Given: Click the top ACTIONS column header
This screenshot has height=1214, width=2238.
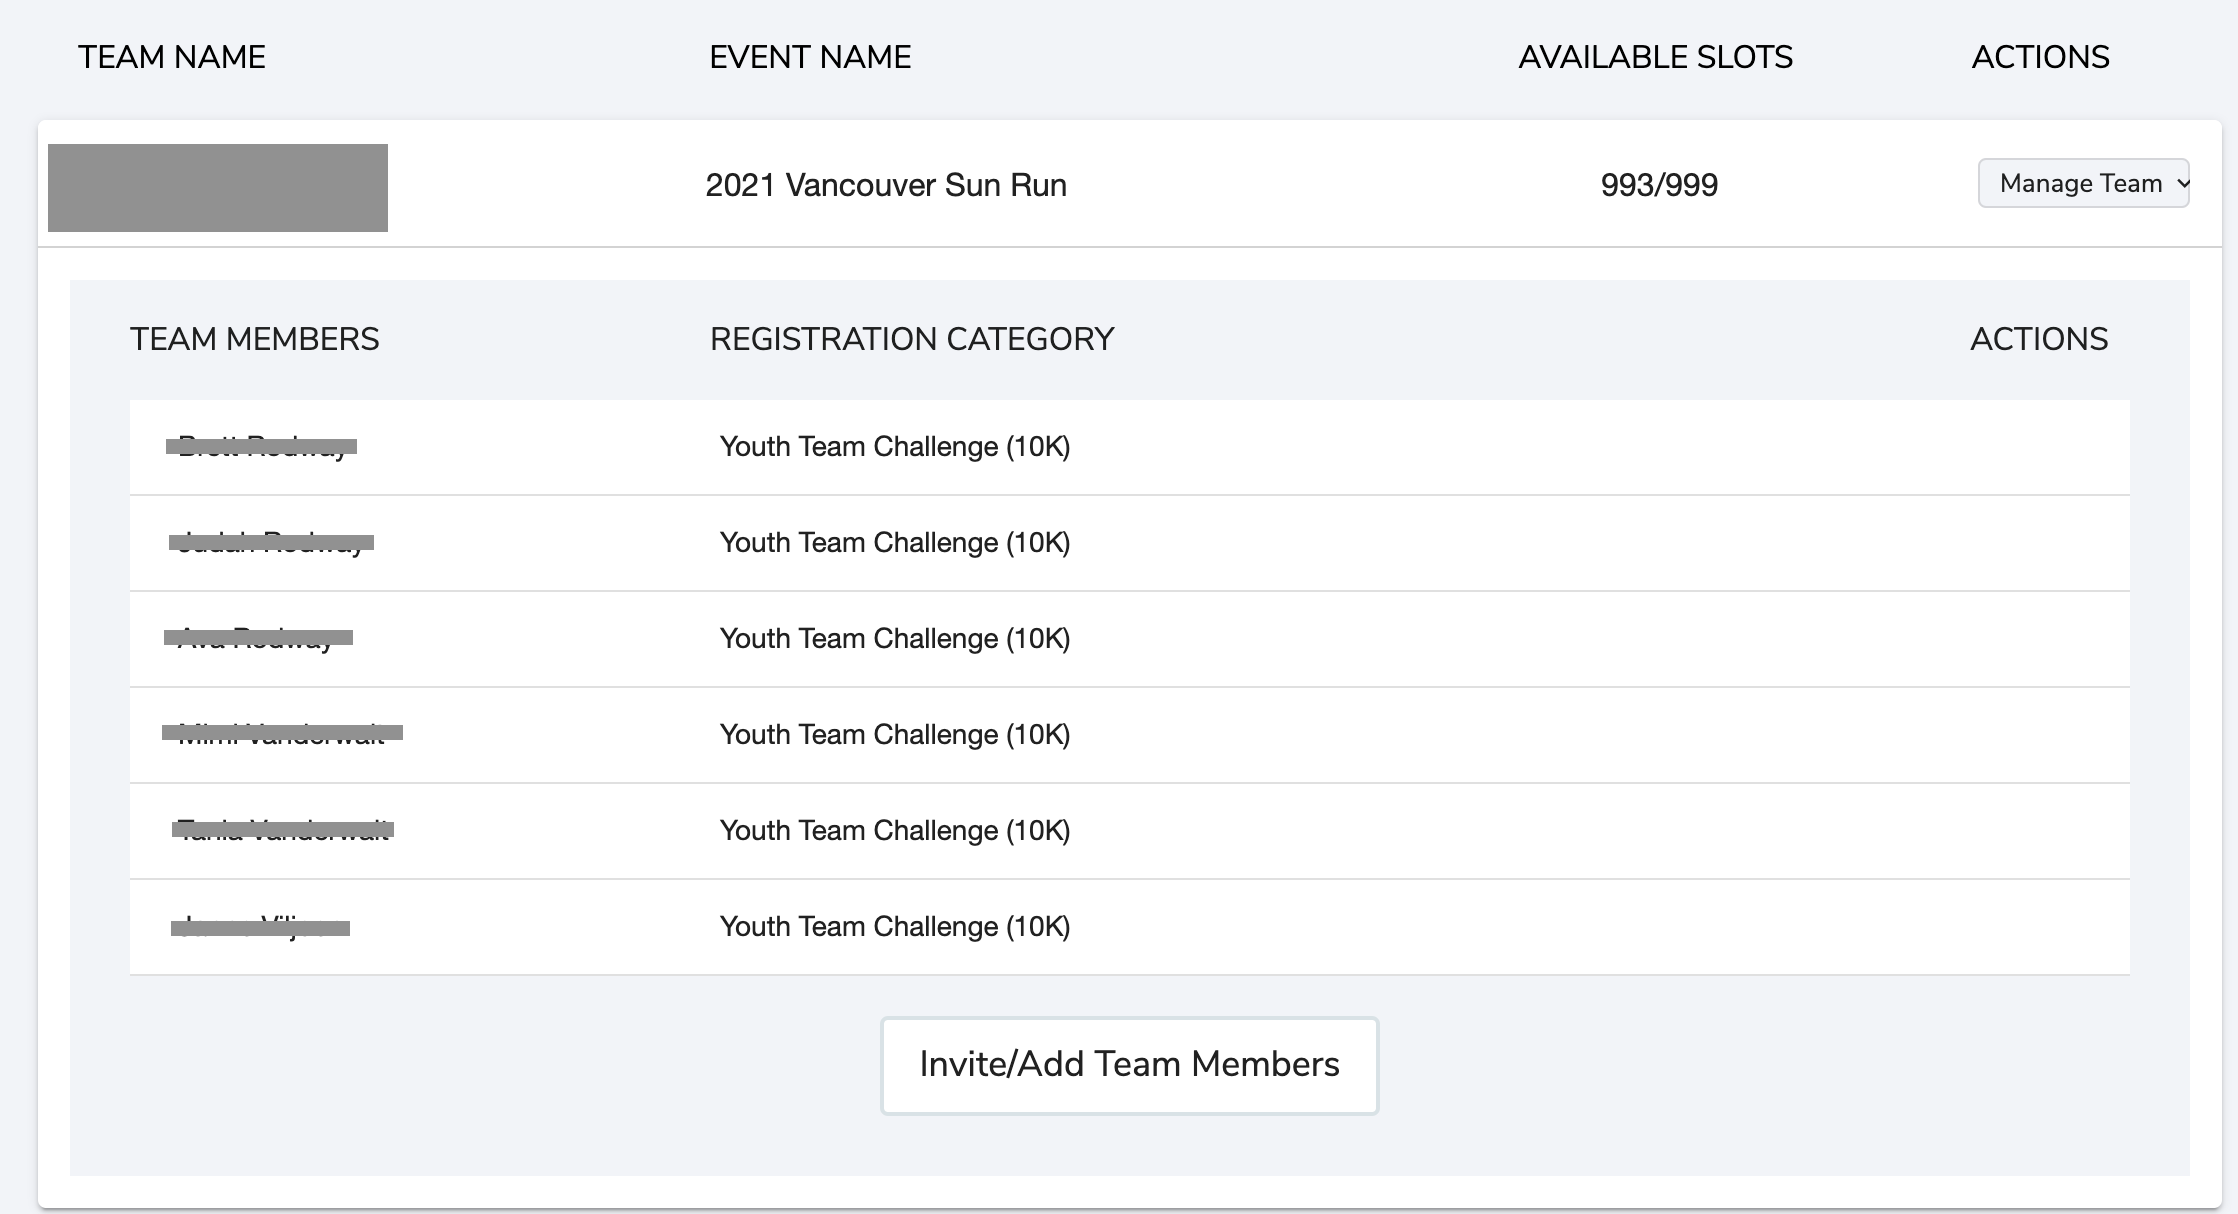Looking at the screenshot, I should pyautogui.click(x=2040, y=57).
